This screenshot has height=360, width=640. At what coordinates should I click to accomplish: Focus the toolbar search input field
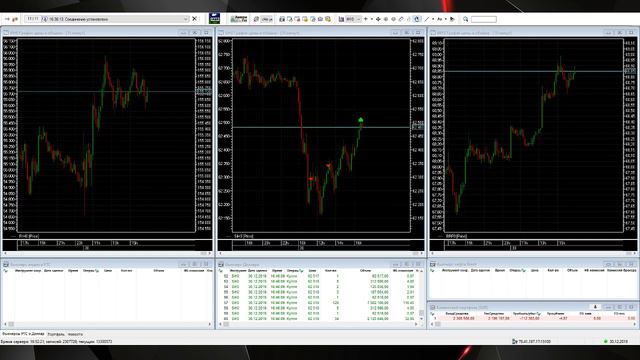click(484, 19)
